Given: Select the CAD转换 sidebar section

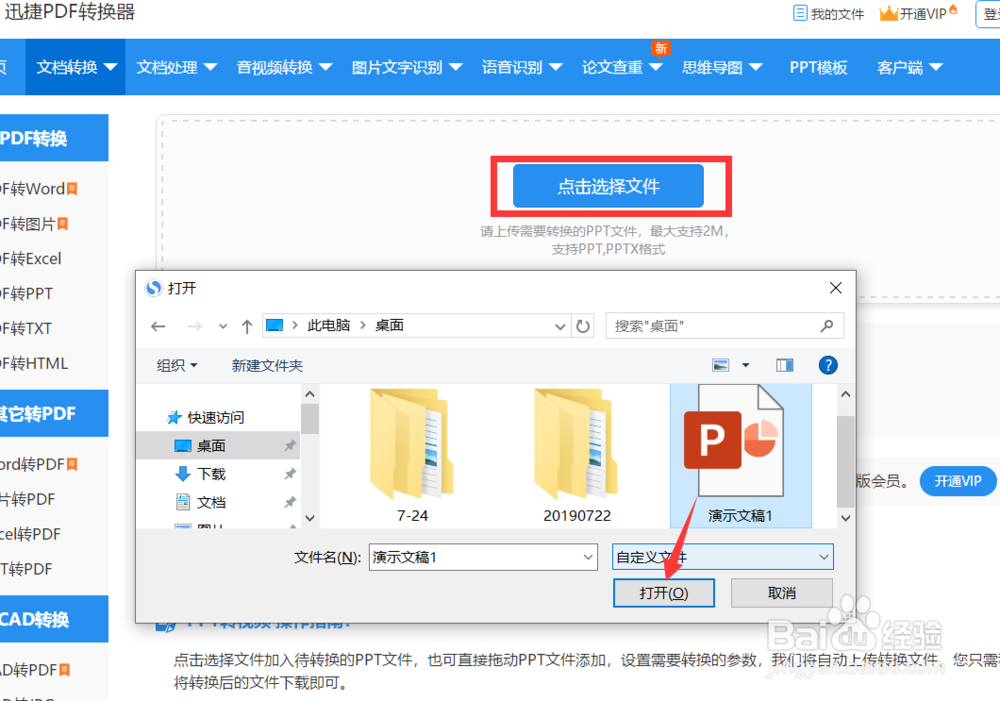Looking at the screenshot, I should click(x=54, y=619).
